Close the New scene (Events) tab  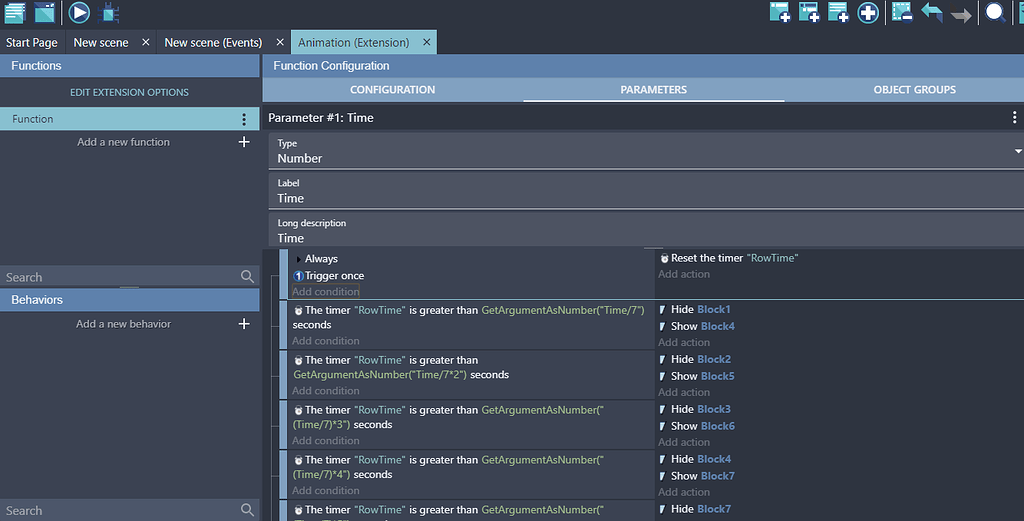point(280,42)
